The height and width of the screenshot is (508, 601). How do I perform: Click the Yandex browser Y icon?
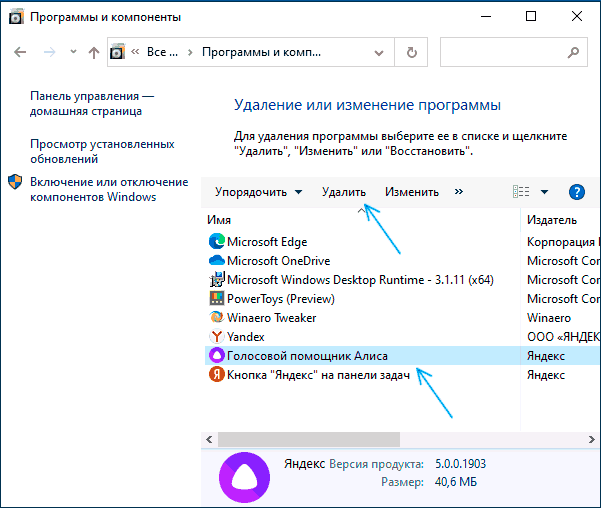pyautogui.click(x=217, y=337)
